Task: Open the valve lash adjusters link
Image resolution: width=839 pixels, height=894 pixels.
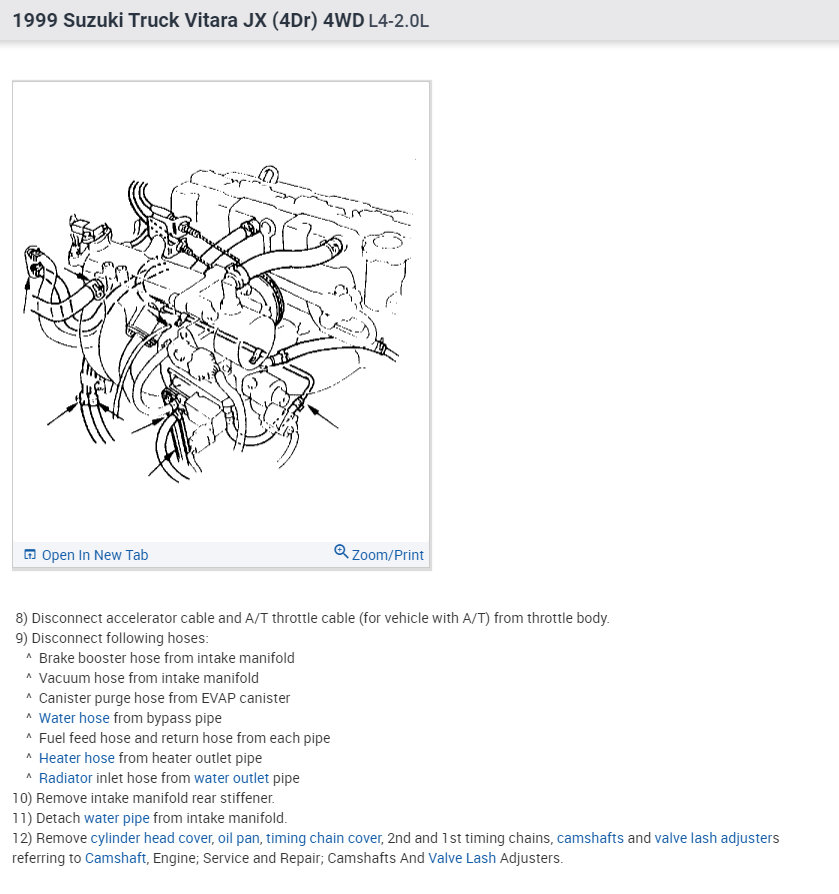Action: 716,838
